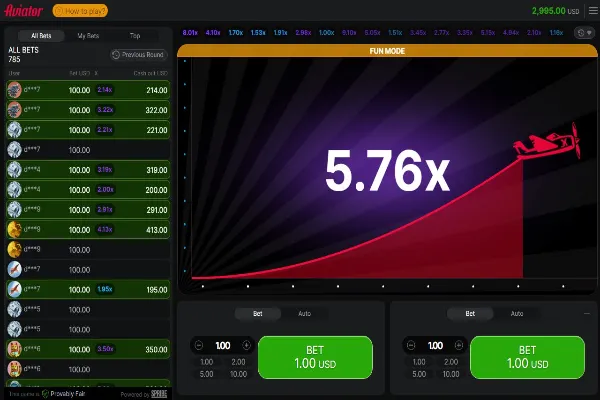600x400 pixels.
Task: Select Bet mode in right bet panel
Action: point(470,313)
